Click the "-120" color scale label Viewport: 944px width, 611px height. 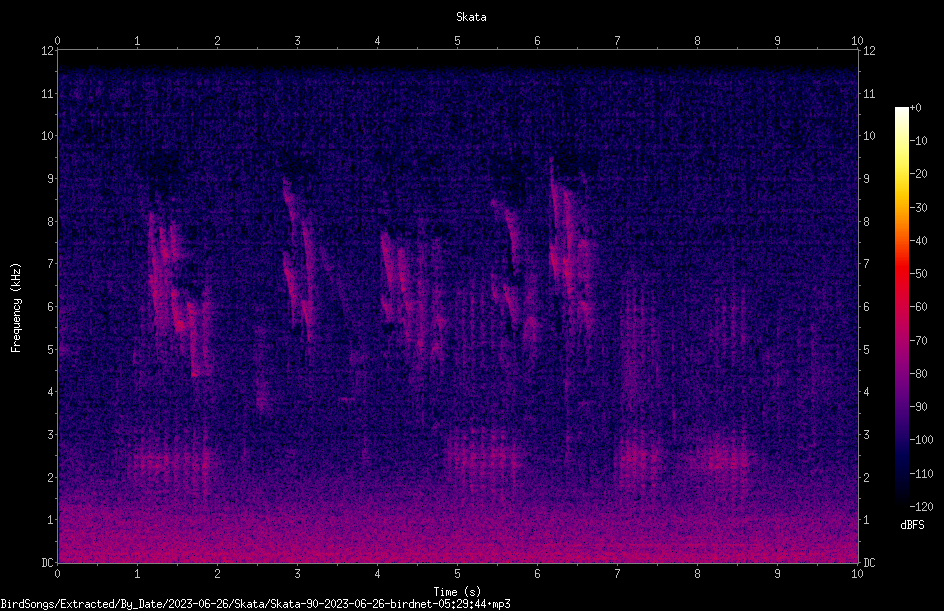(921, 506)
